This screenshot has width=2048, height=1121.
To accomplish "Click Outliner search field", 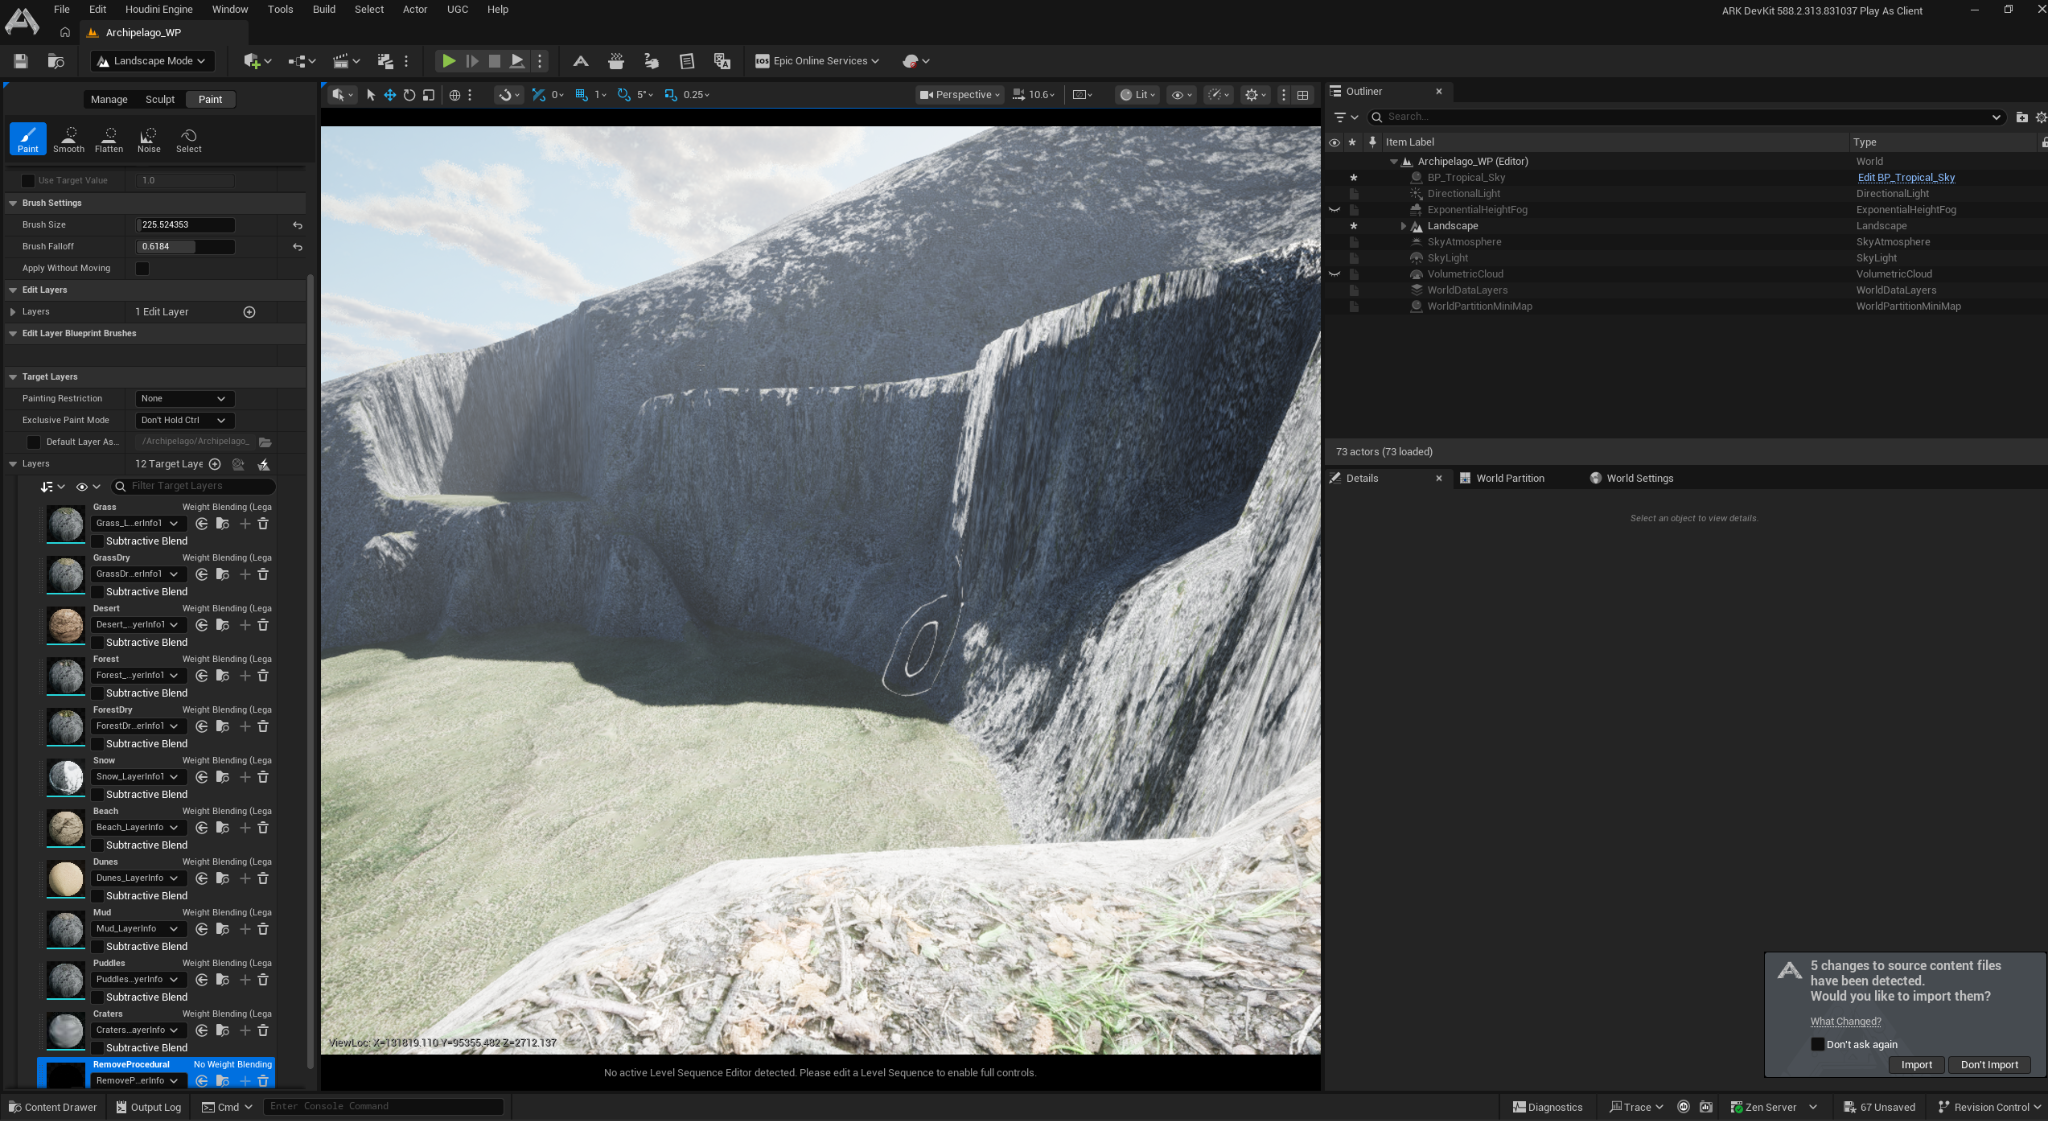I will [x=1686, y=117].
